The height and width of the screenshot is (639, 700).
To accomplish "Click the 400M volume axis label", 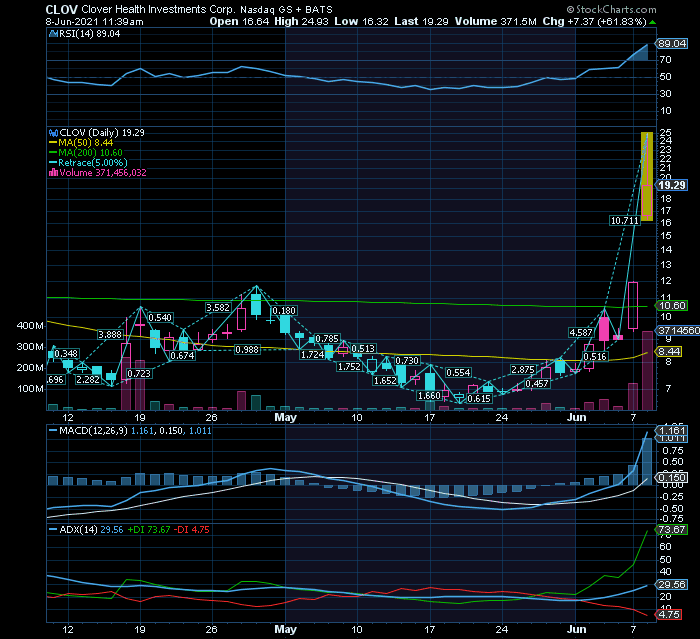I will (x=30, y=326).
